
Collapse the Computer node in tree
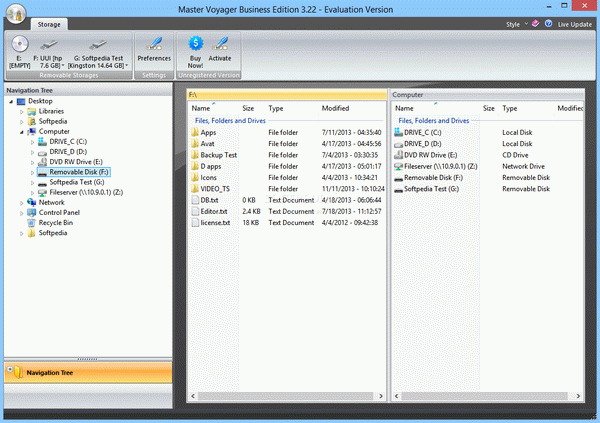click(21, 131)
